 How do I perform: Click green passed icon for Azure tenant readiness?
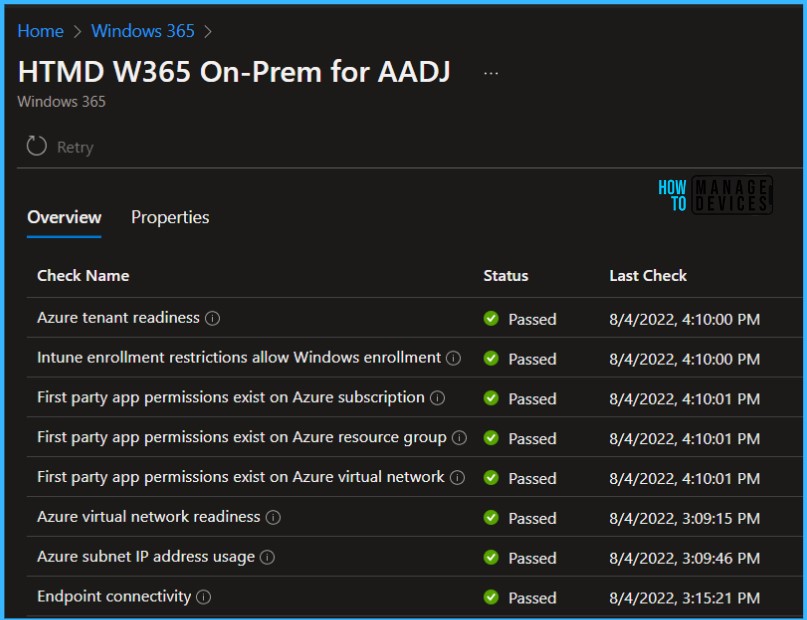[x=491, y=318]
